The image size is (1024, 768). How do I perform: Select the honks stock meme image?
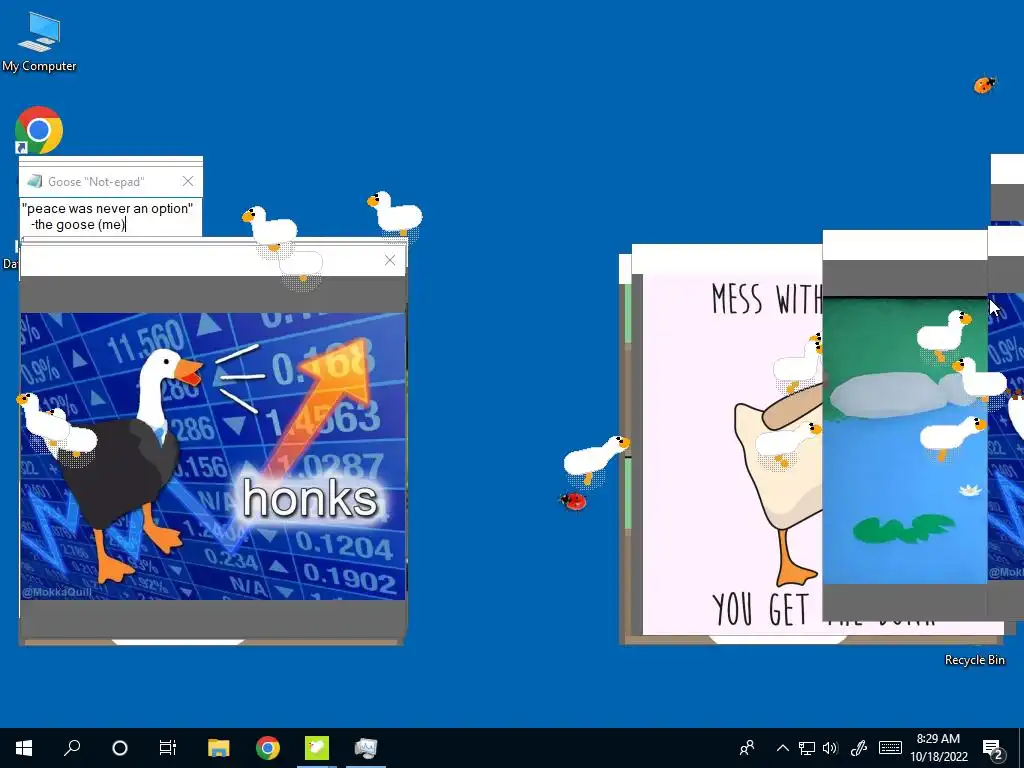point(213,456)
